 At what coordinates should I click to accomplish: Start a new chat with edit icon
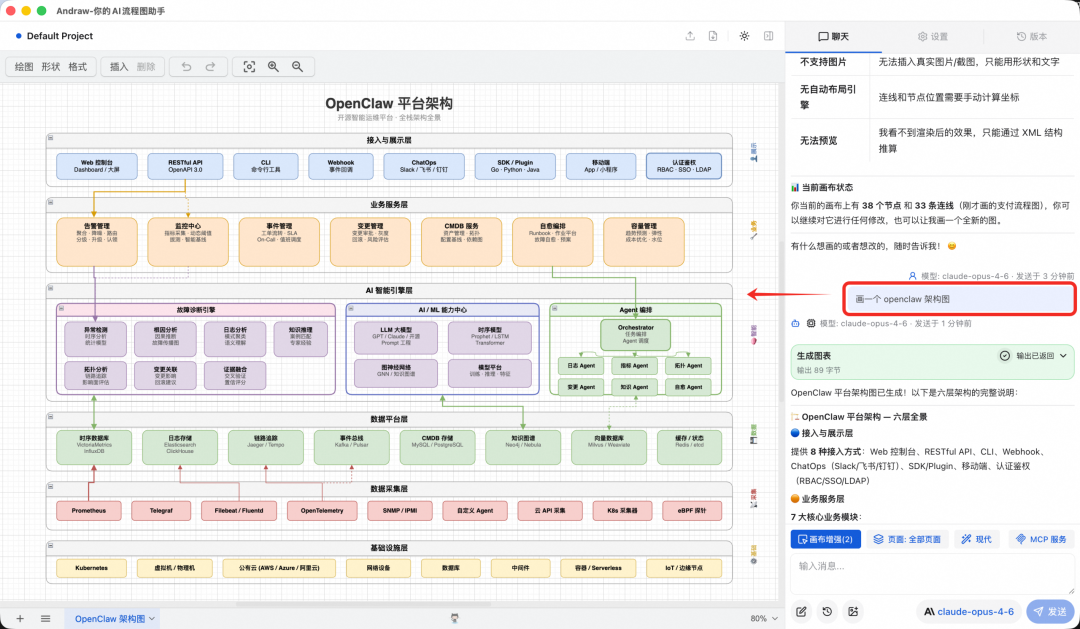click(802, 612)
